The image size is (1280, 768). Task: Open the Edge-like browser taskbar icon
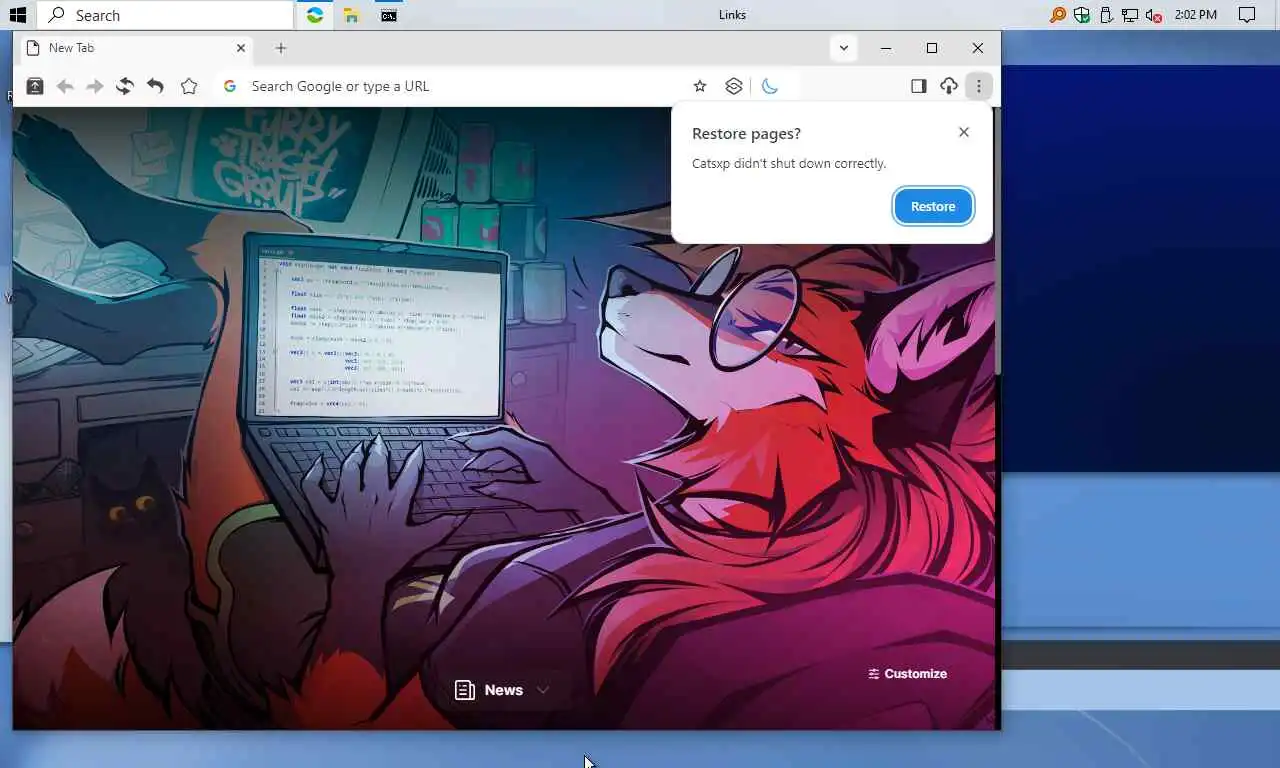click(315, 15)
